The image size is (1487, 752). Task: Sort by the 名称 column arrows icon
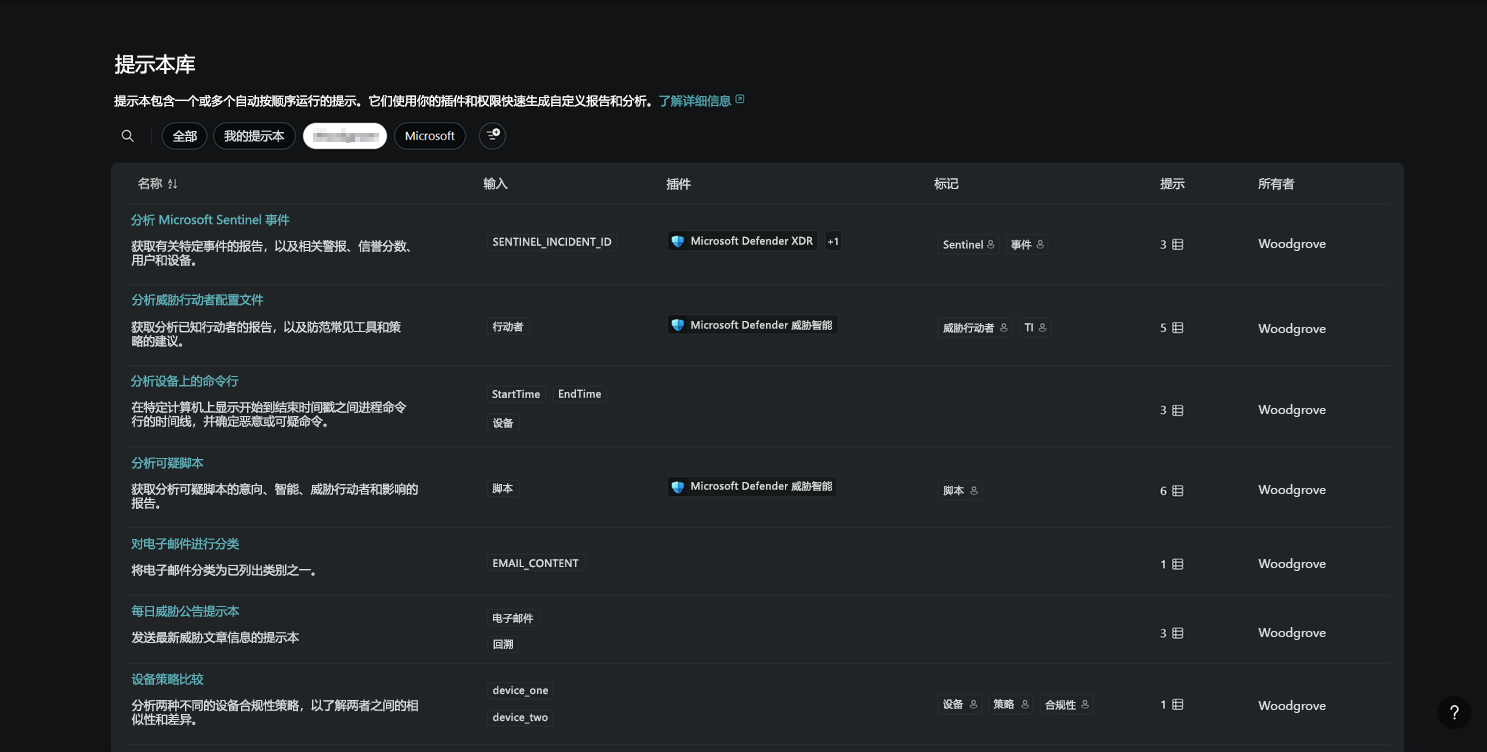173,184
